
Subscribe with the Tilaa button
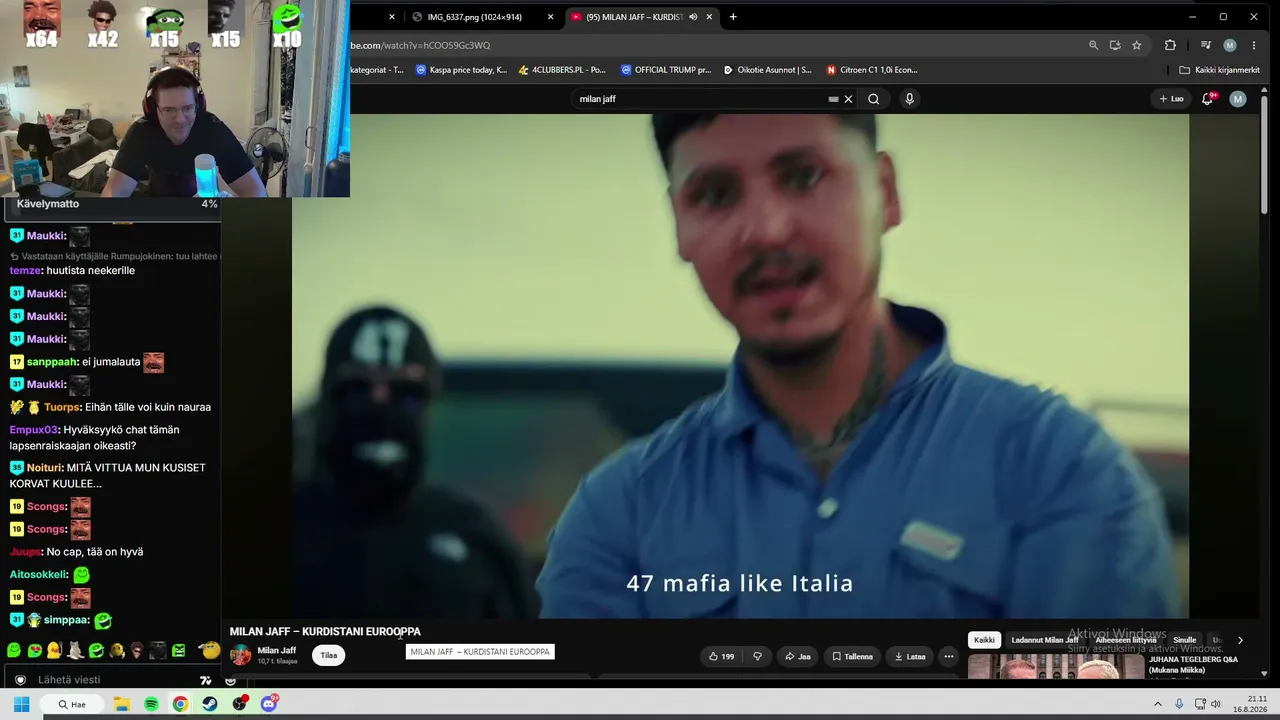pyautogui.click(x=329, y=656)
